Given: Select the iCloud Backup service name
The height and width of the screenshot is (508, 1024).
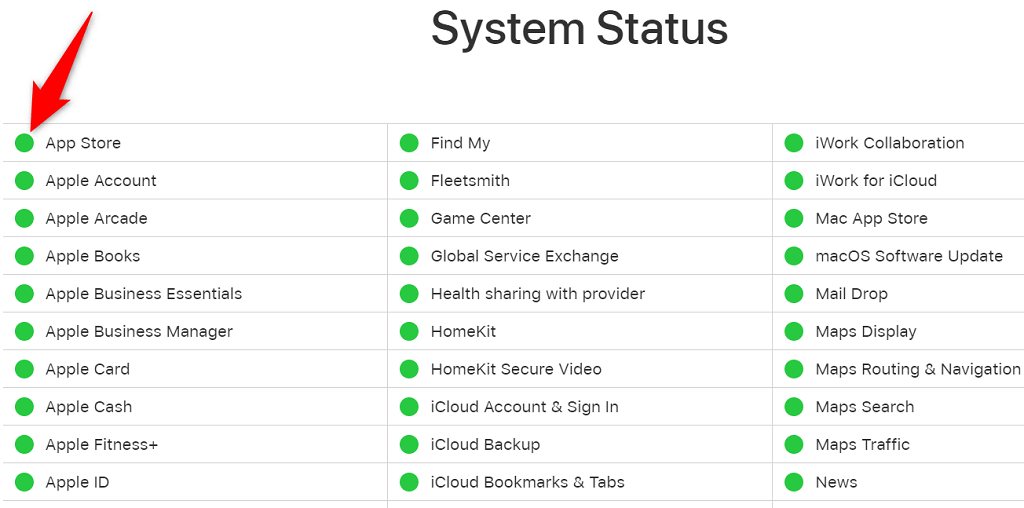Looking at the screenshot, I should (x=485, y=445).
